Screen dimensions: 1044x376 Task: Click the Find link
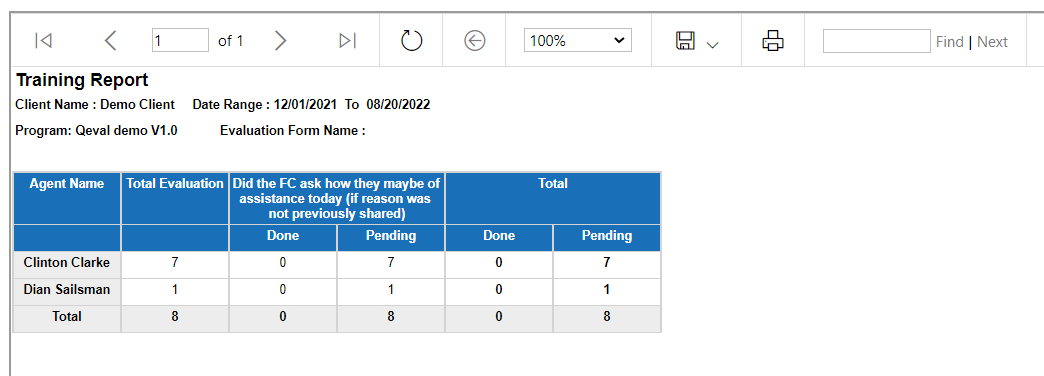(949, 42)
